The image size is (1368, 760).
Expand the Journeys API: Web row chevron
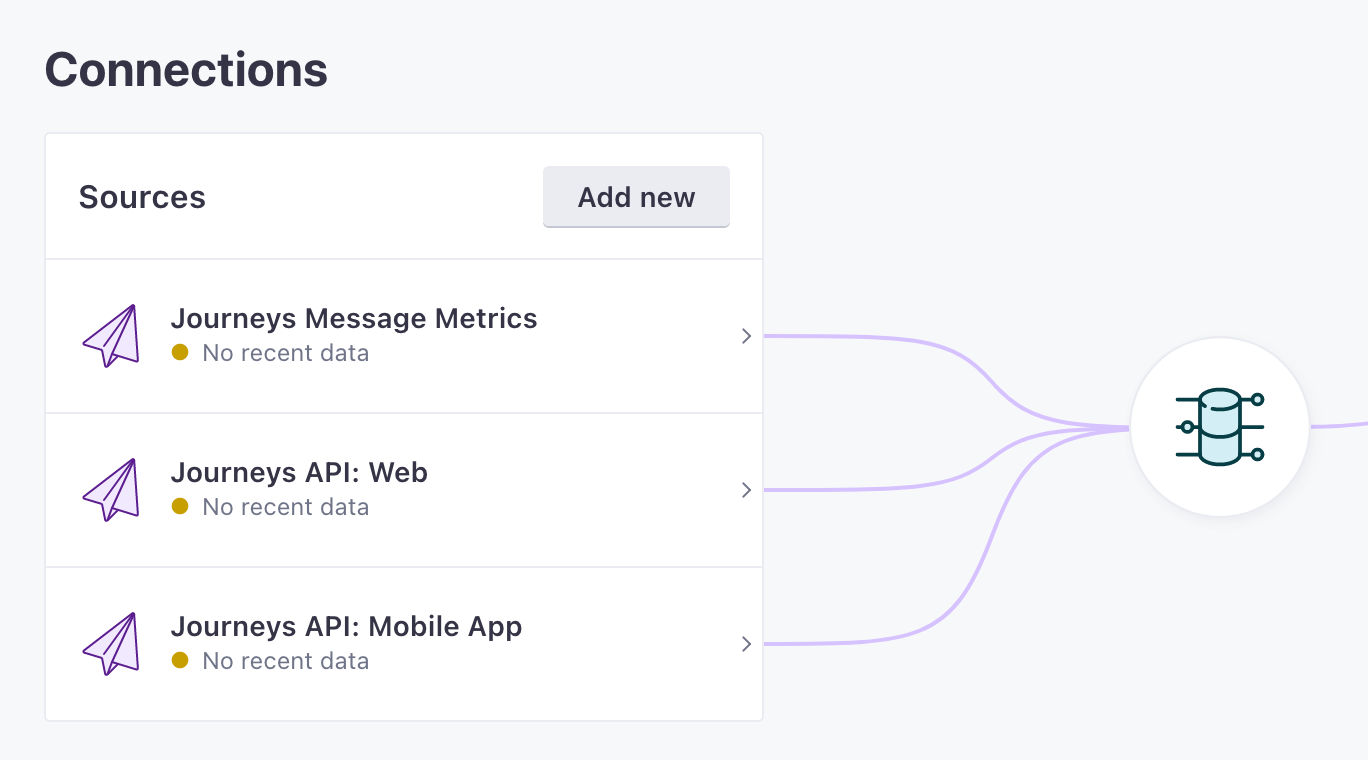(x=746, y=490)
